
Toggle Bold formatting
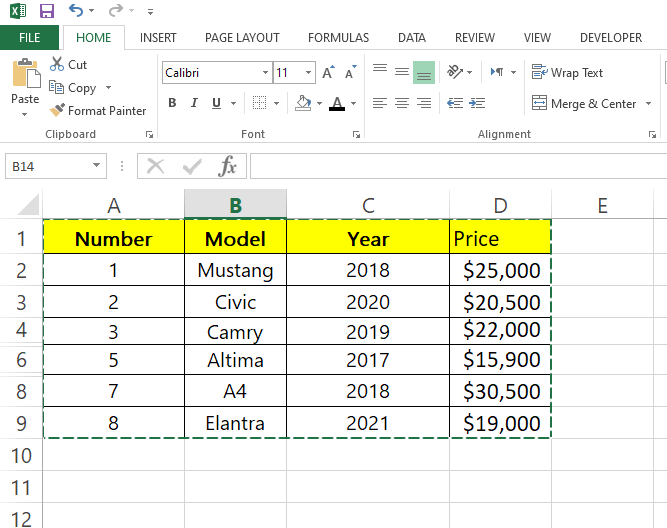(172, 103)
